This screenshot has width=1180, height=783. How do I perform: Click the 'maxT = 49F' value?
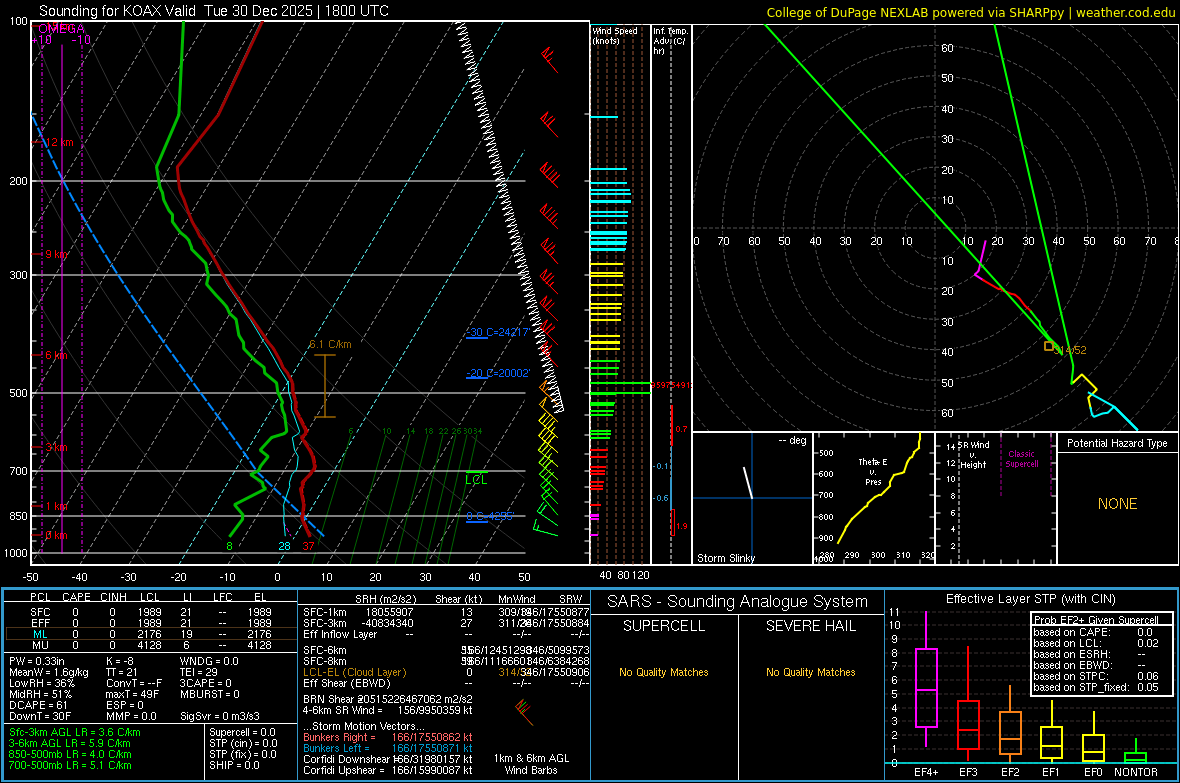tap(132, 694)
